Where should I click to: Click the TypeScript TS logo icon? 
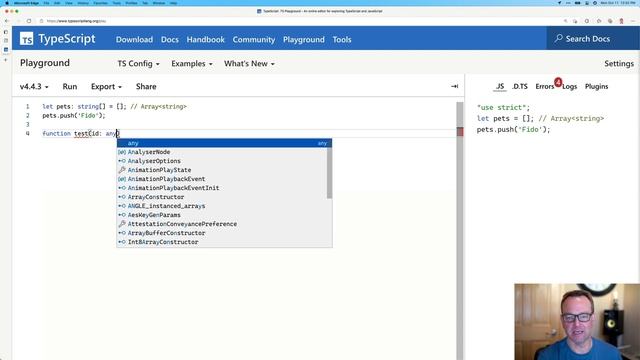[x=27, y=39]
